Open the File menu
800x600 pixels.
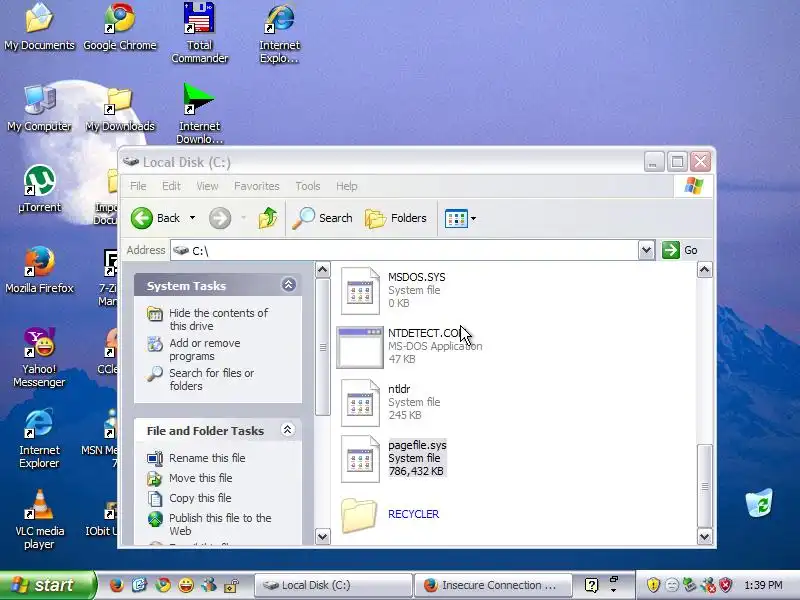tap(138, 186)
